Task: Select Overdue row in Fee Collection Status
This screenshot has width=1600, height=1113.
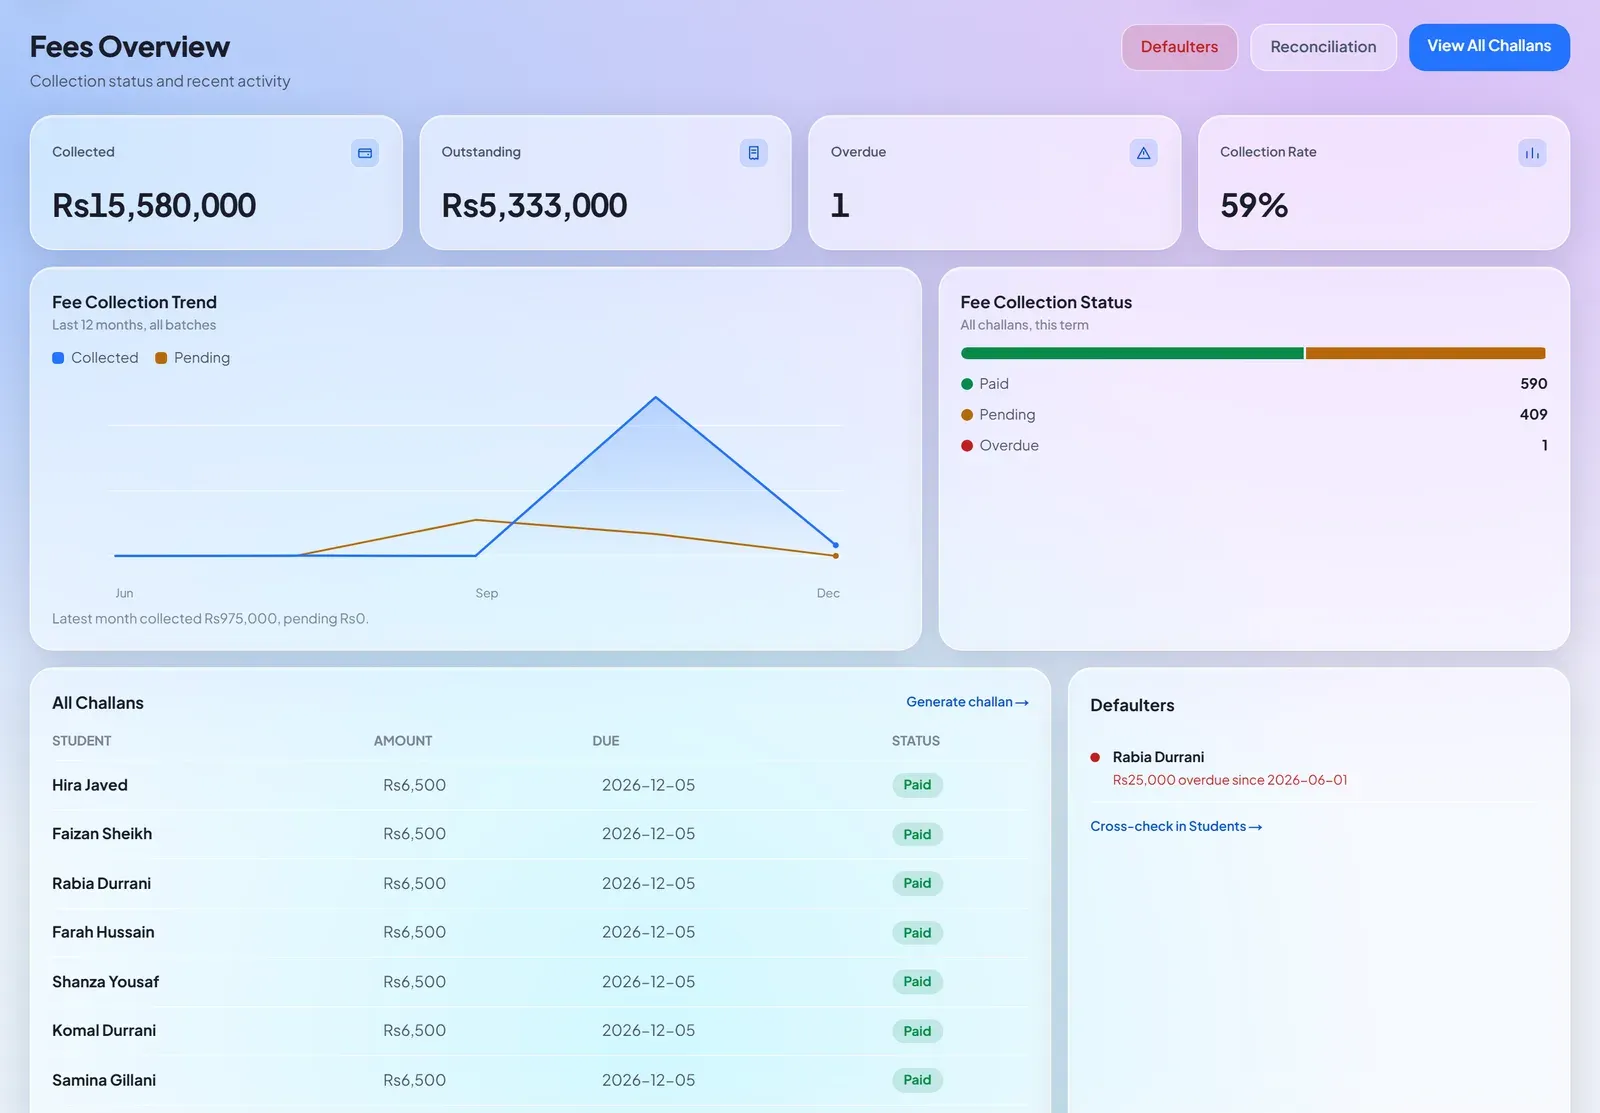Action: pos(1254,445)
